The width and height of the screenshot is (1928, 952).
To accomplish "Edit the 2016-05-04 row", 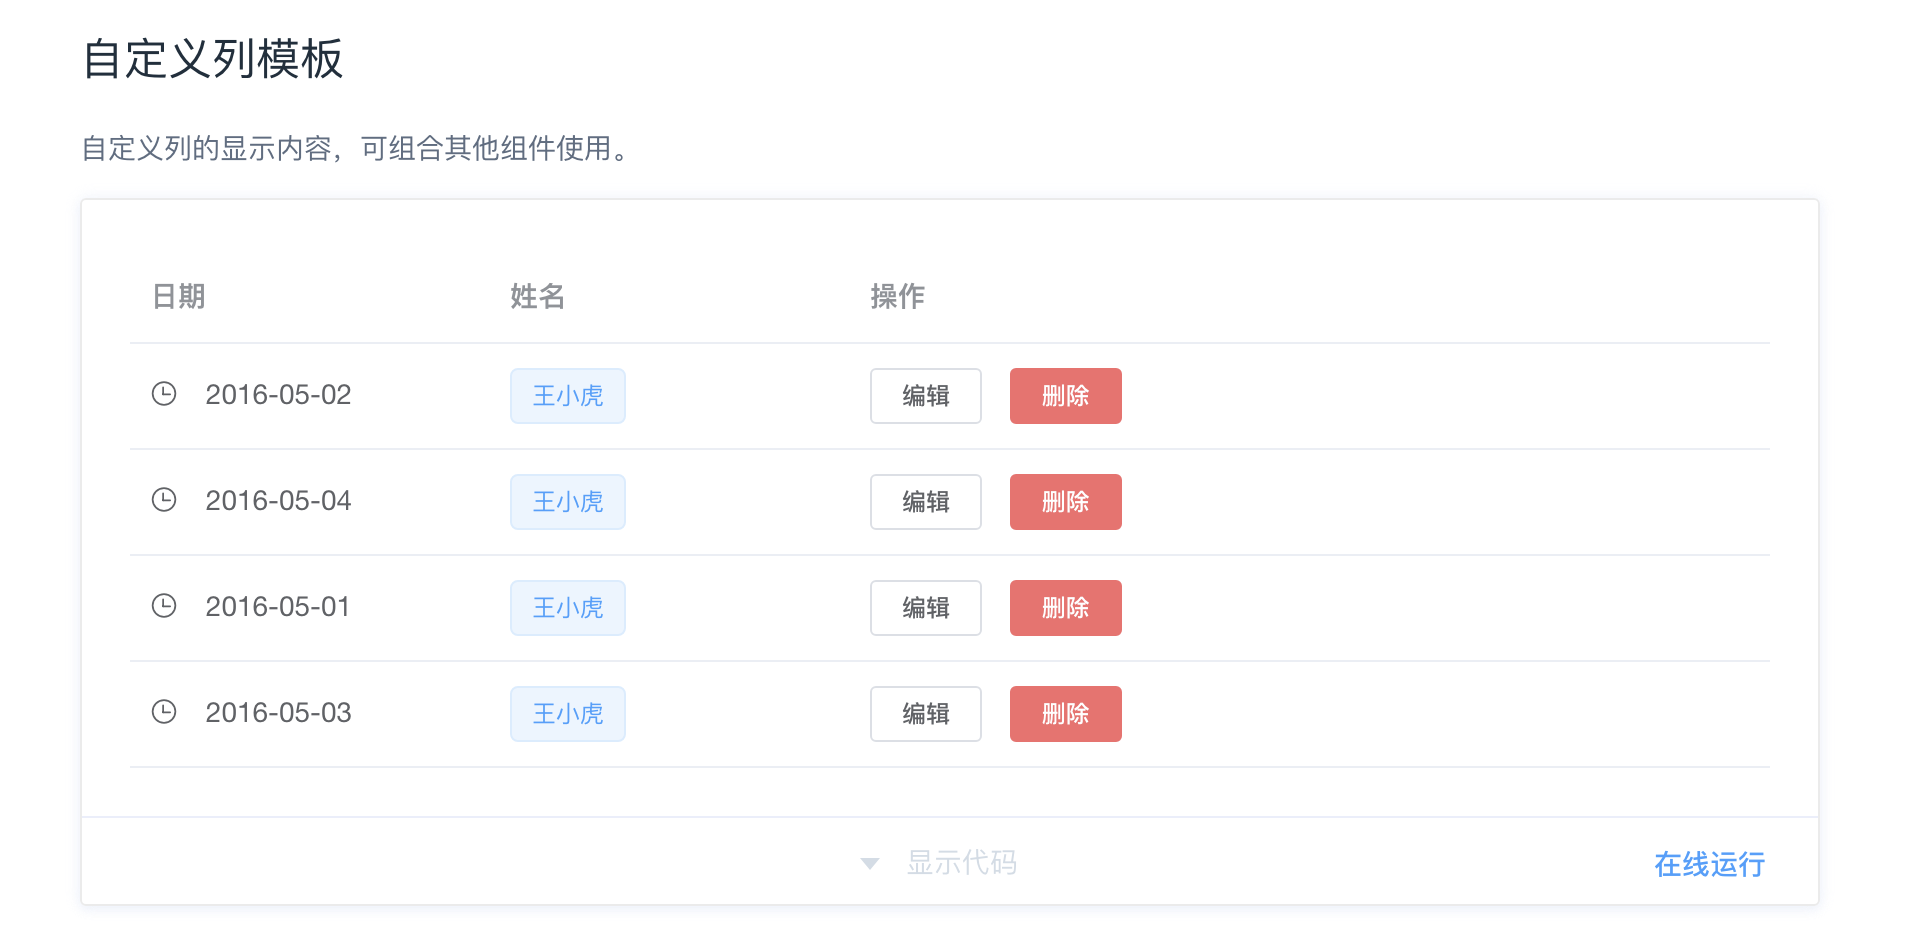I will [926, 502].
